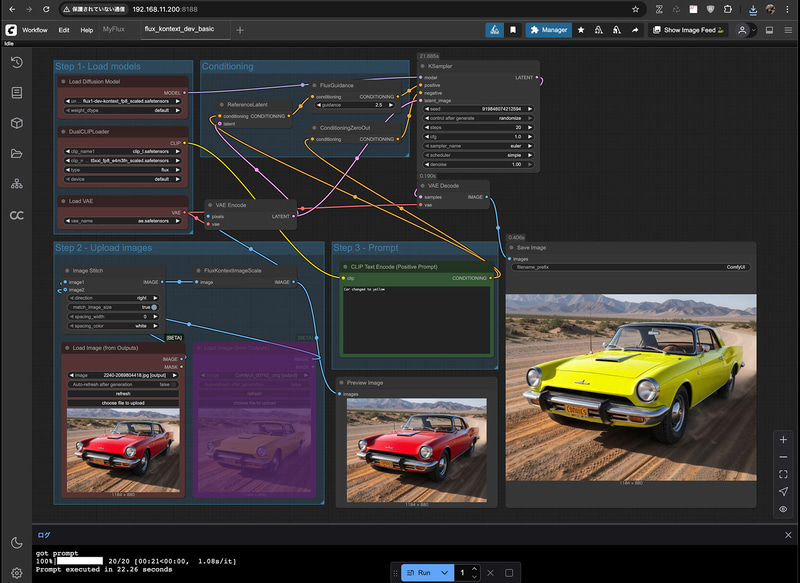Click the bookmark icon in the top toolbar
800x583 pixels.
(x=513, y=31)
